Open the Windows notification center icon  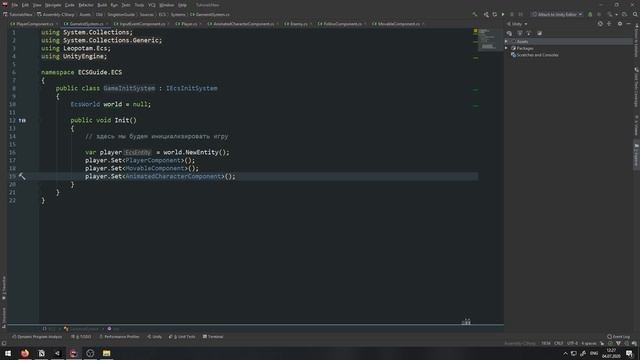click(629, 353)
